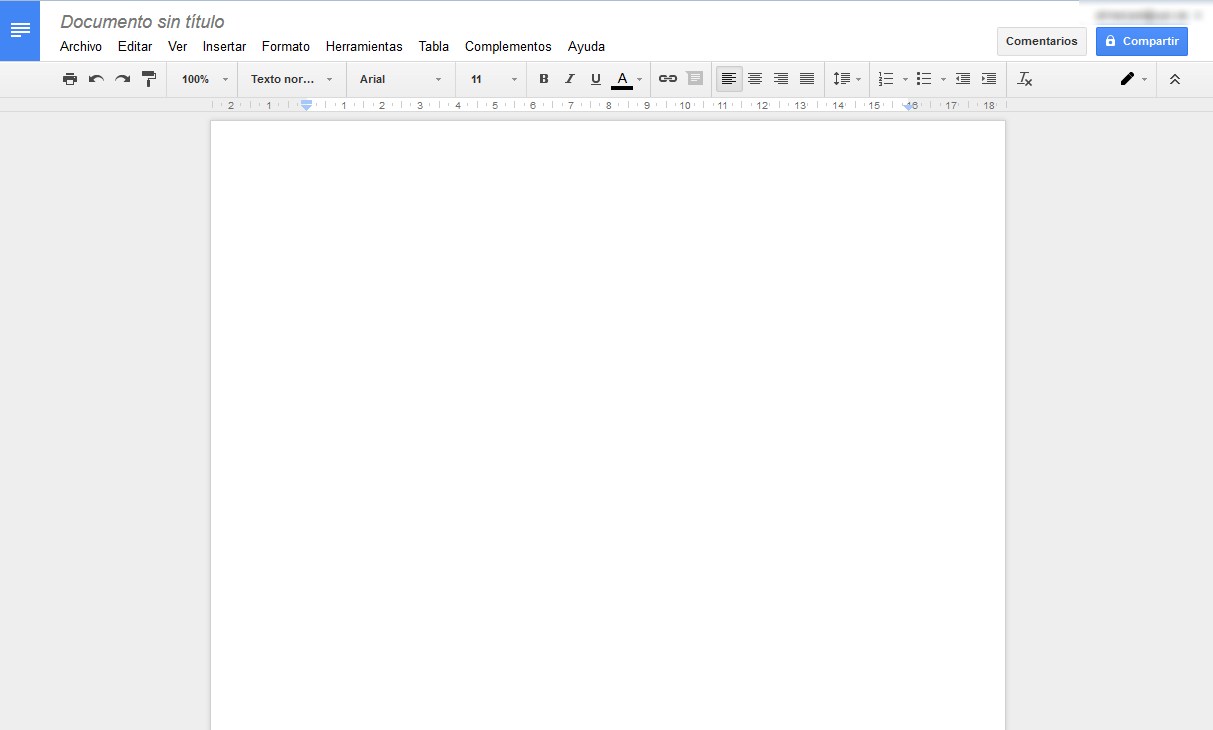Toggle underline formatting
The width and height of the screenshot is (1213, 730).
[x=595, y=79]
